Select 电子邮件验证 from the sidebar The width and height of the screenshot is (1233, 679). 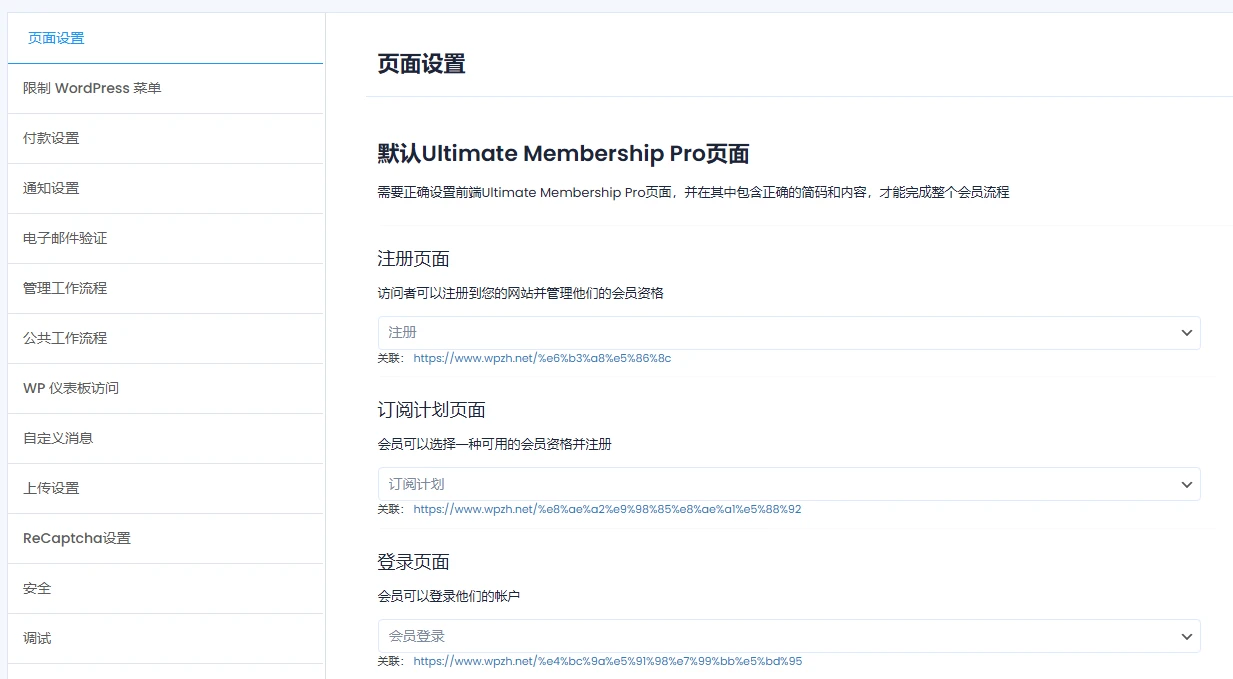[64, 238]
